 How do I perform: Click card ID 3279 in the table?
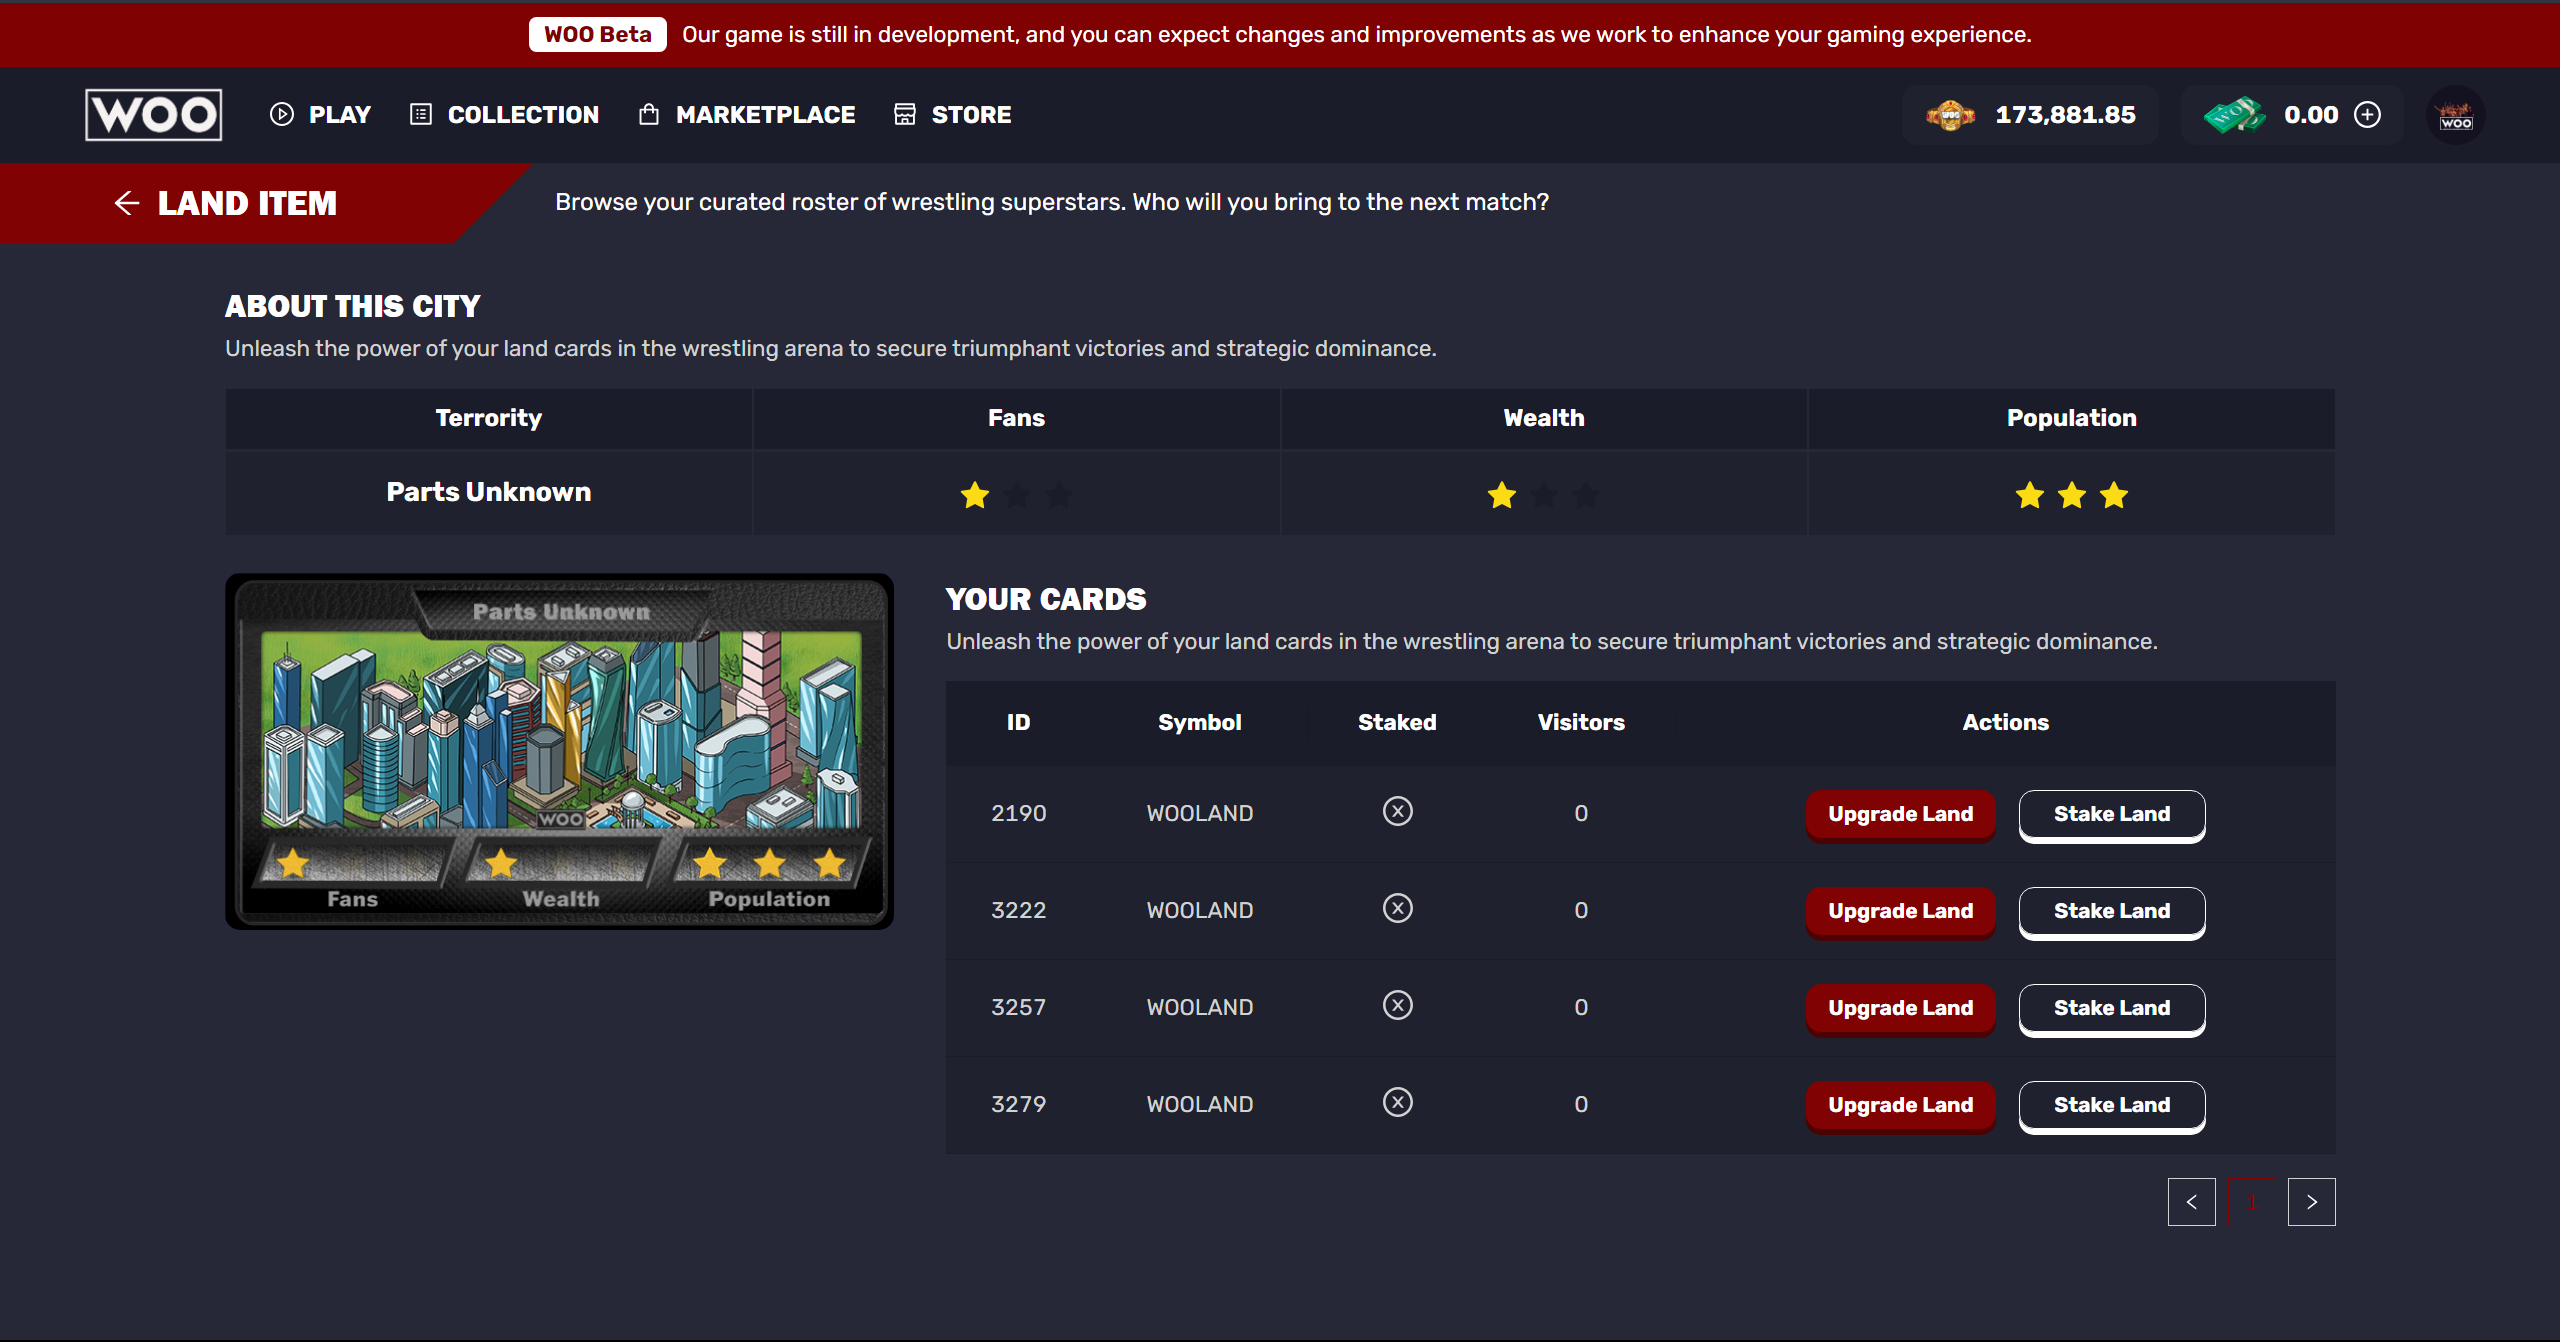tap(1018, 1105)
